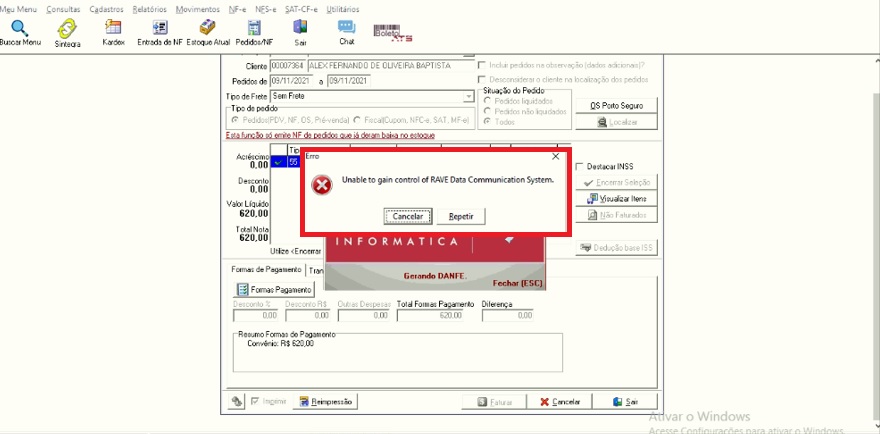The height and width of the screenshot is (434, 880).
Task: Click the Reimpressão button
Action: click(x=325, y=401)
